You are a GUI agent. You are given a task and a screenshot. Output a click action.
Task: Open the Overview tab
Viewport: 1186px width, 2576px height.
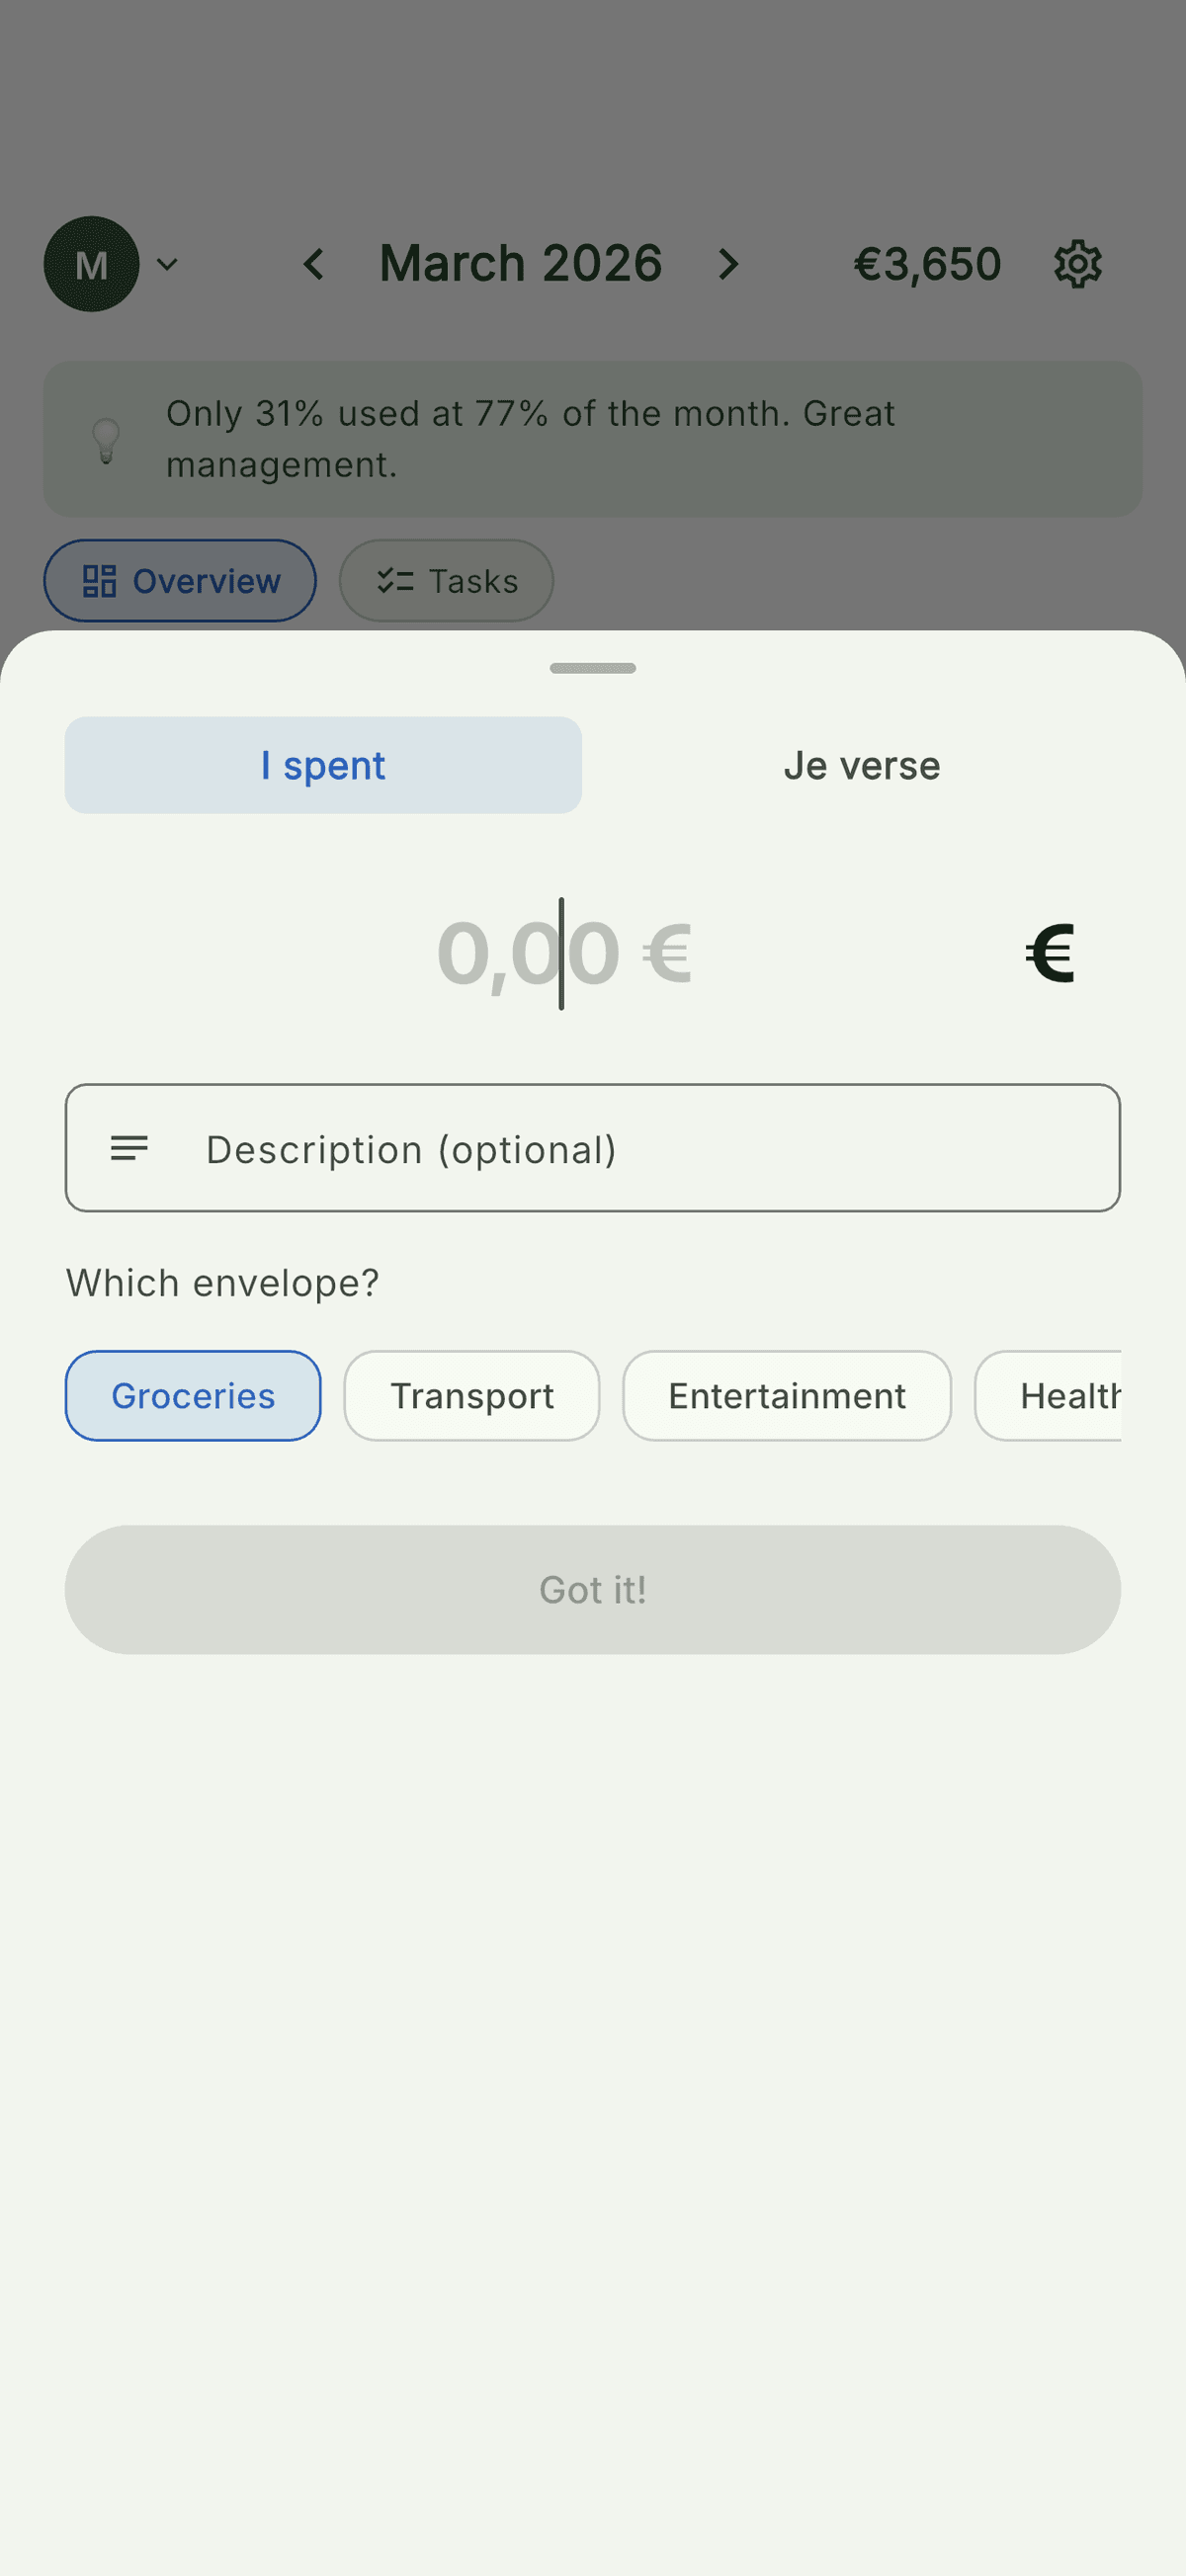(180, 580)
